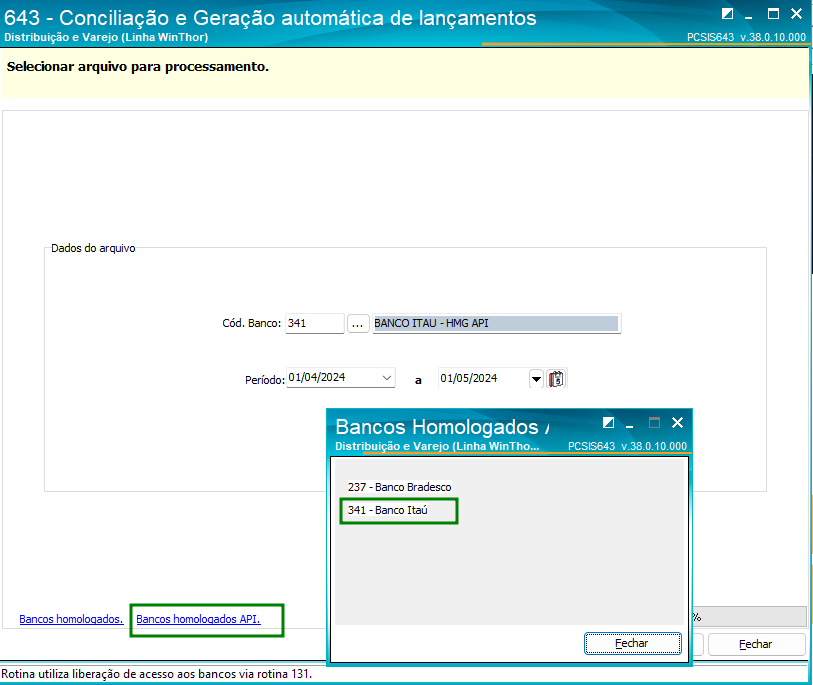Select 341 - Banco Itaú entry

pos(388,510)
